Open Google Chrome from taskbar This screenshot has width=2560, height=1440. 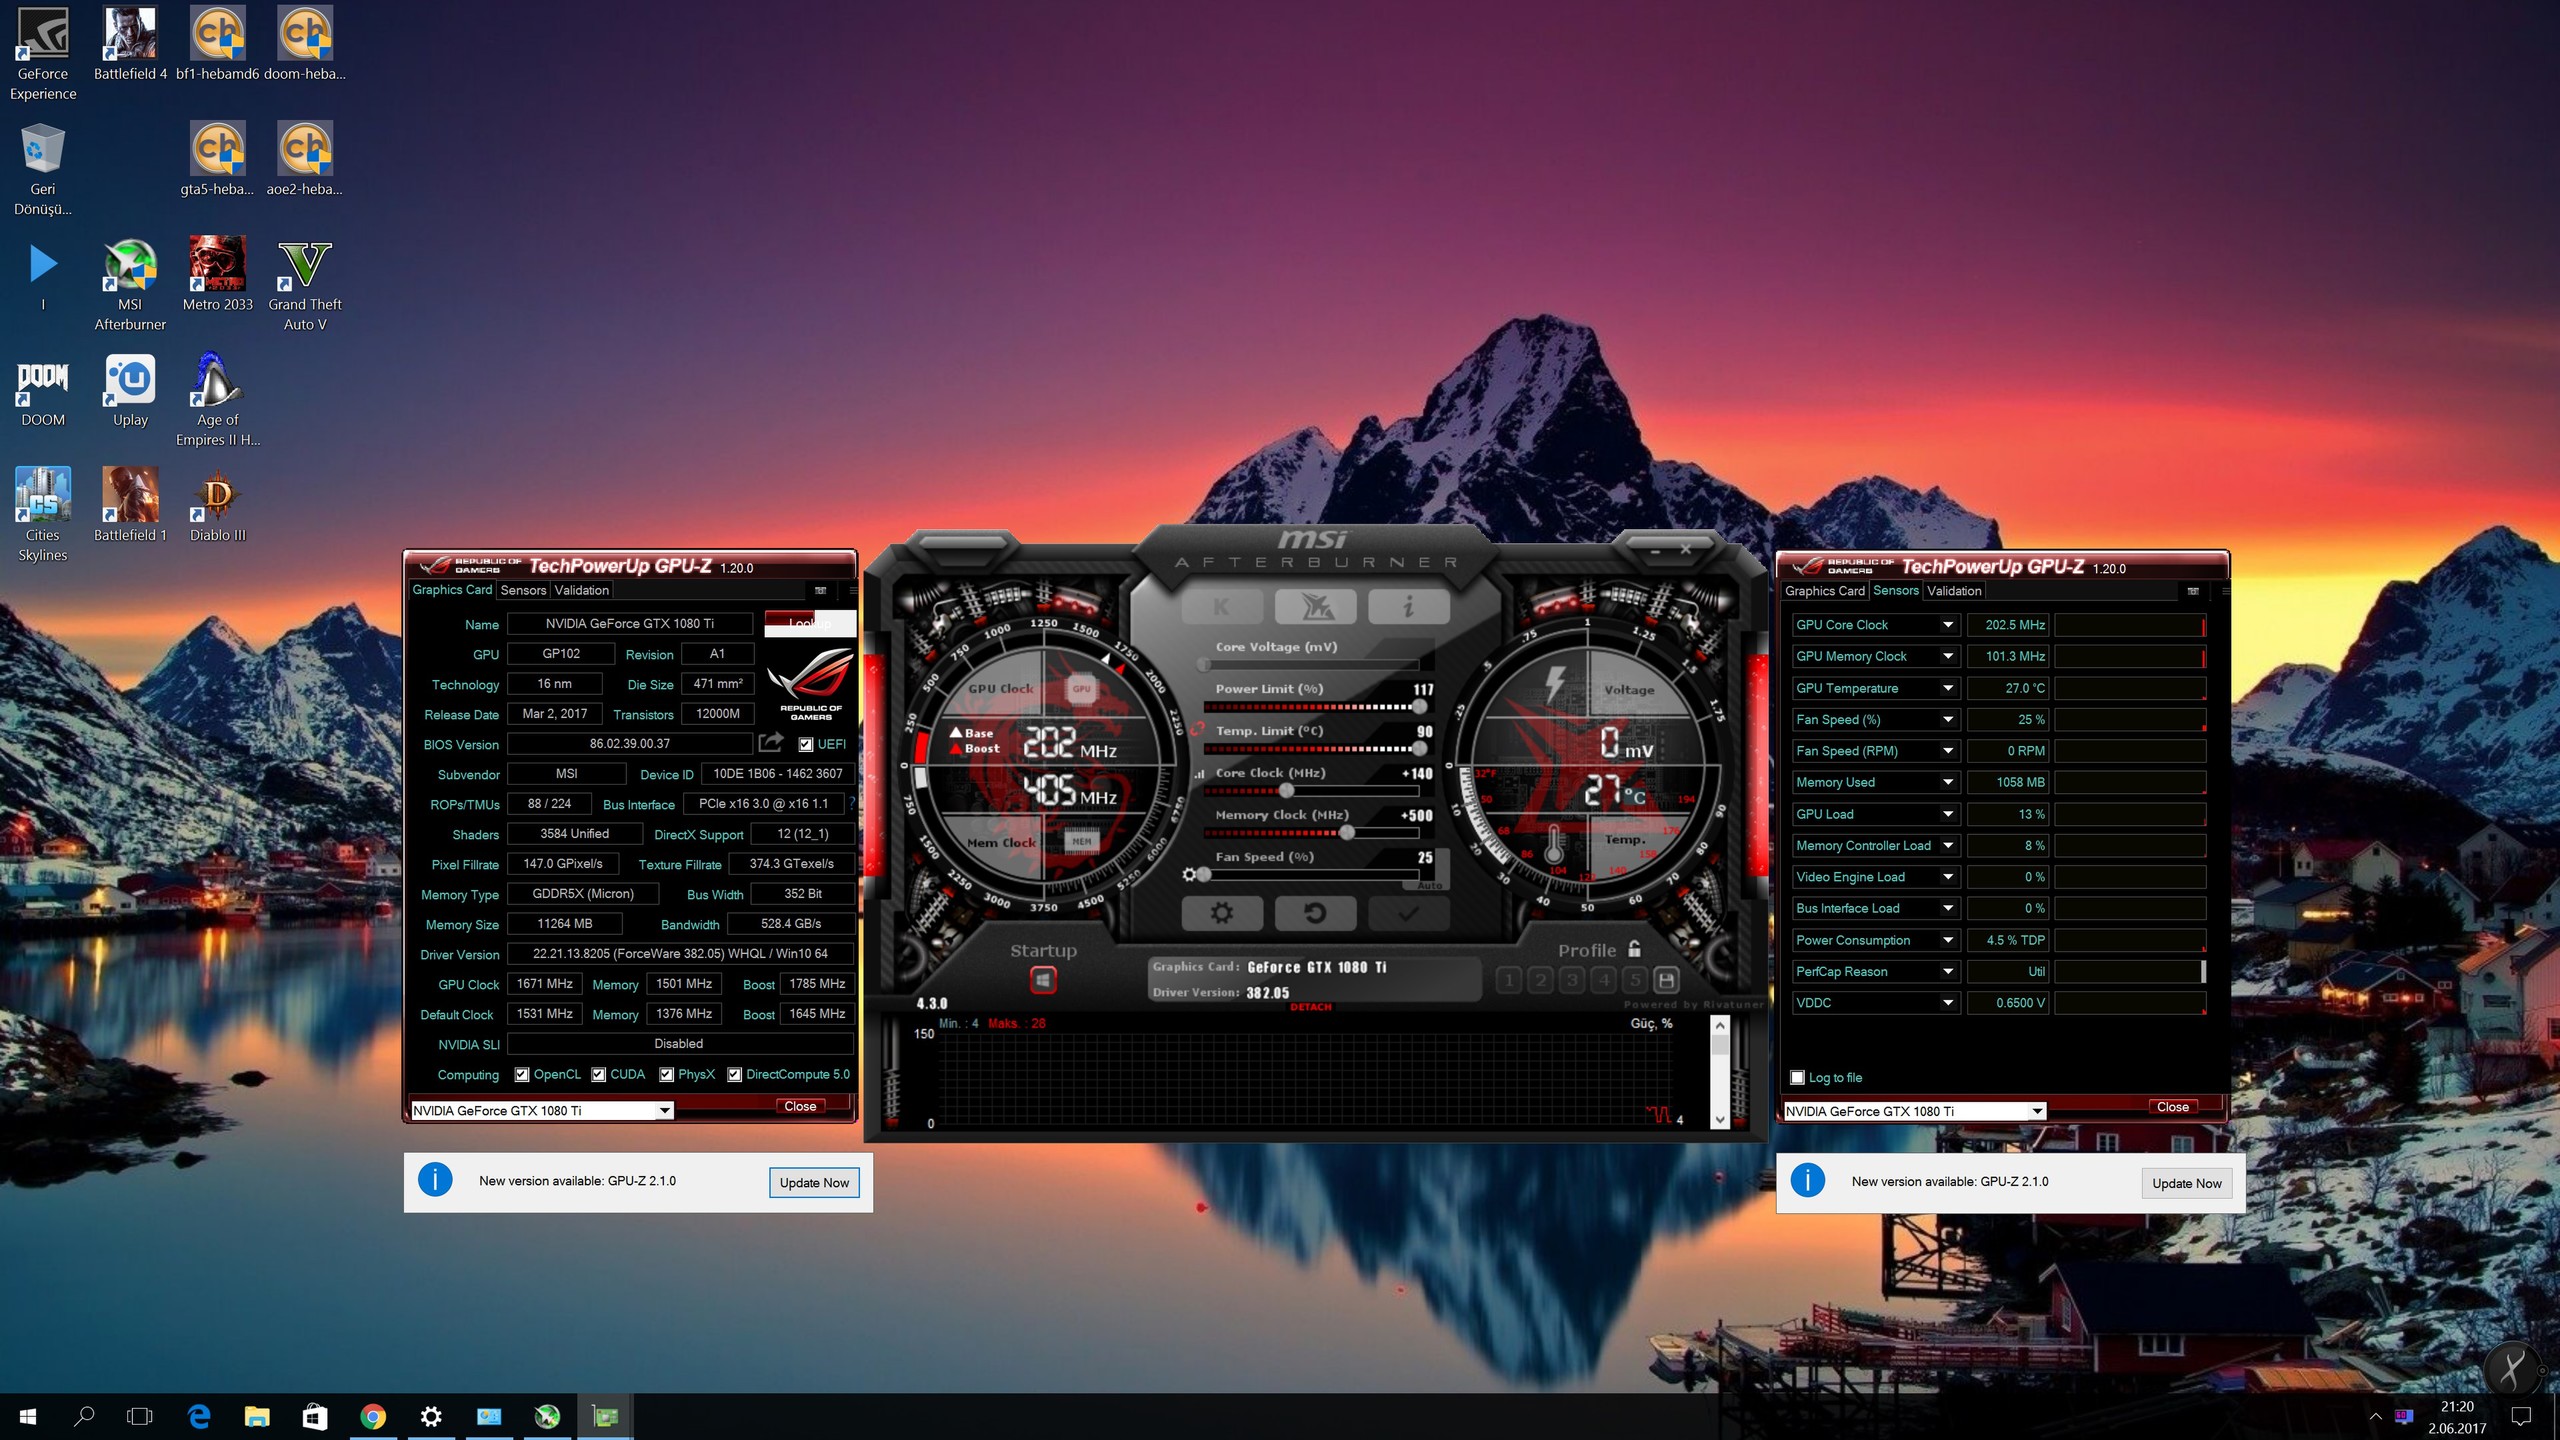(373, 1416)
